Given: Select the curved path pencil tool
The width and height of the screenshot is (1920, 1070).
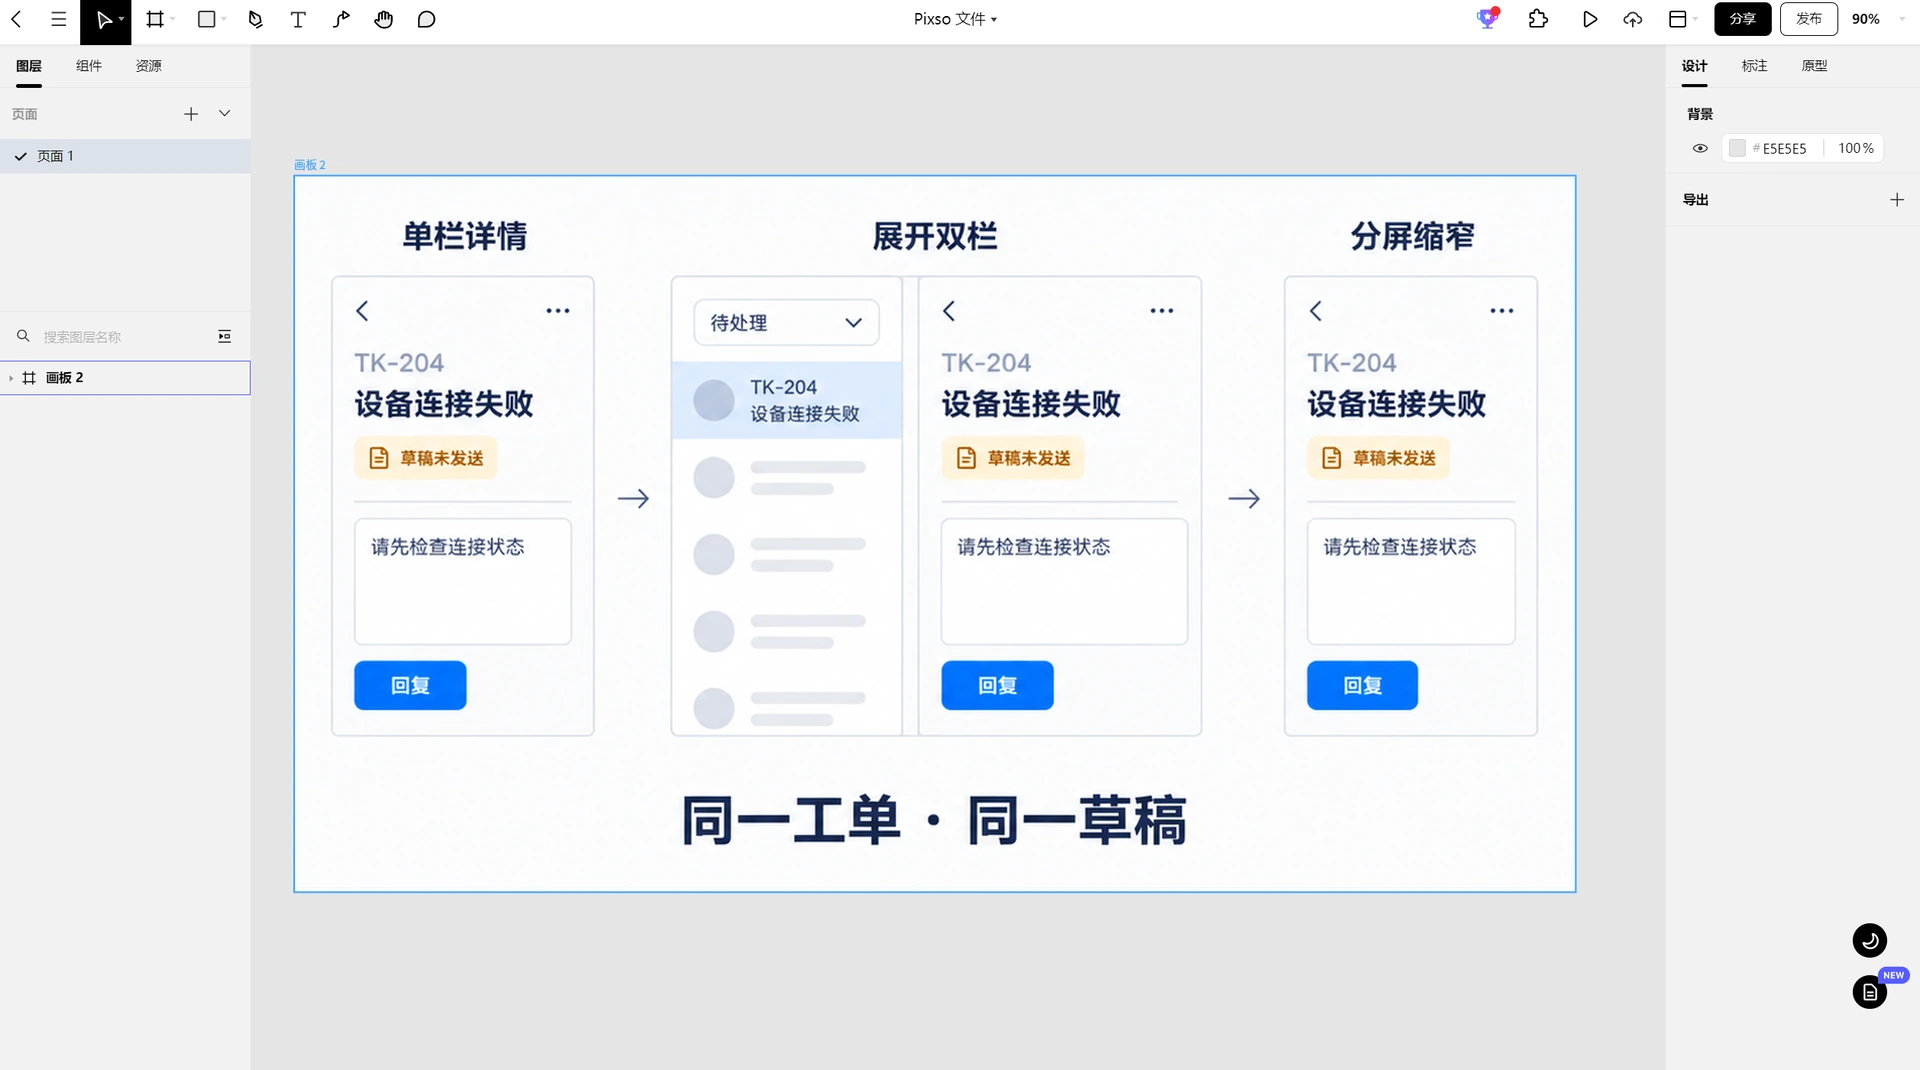Looking at the screenshot, I should pos(341,19).
